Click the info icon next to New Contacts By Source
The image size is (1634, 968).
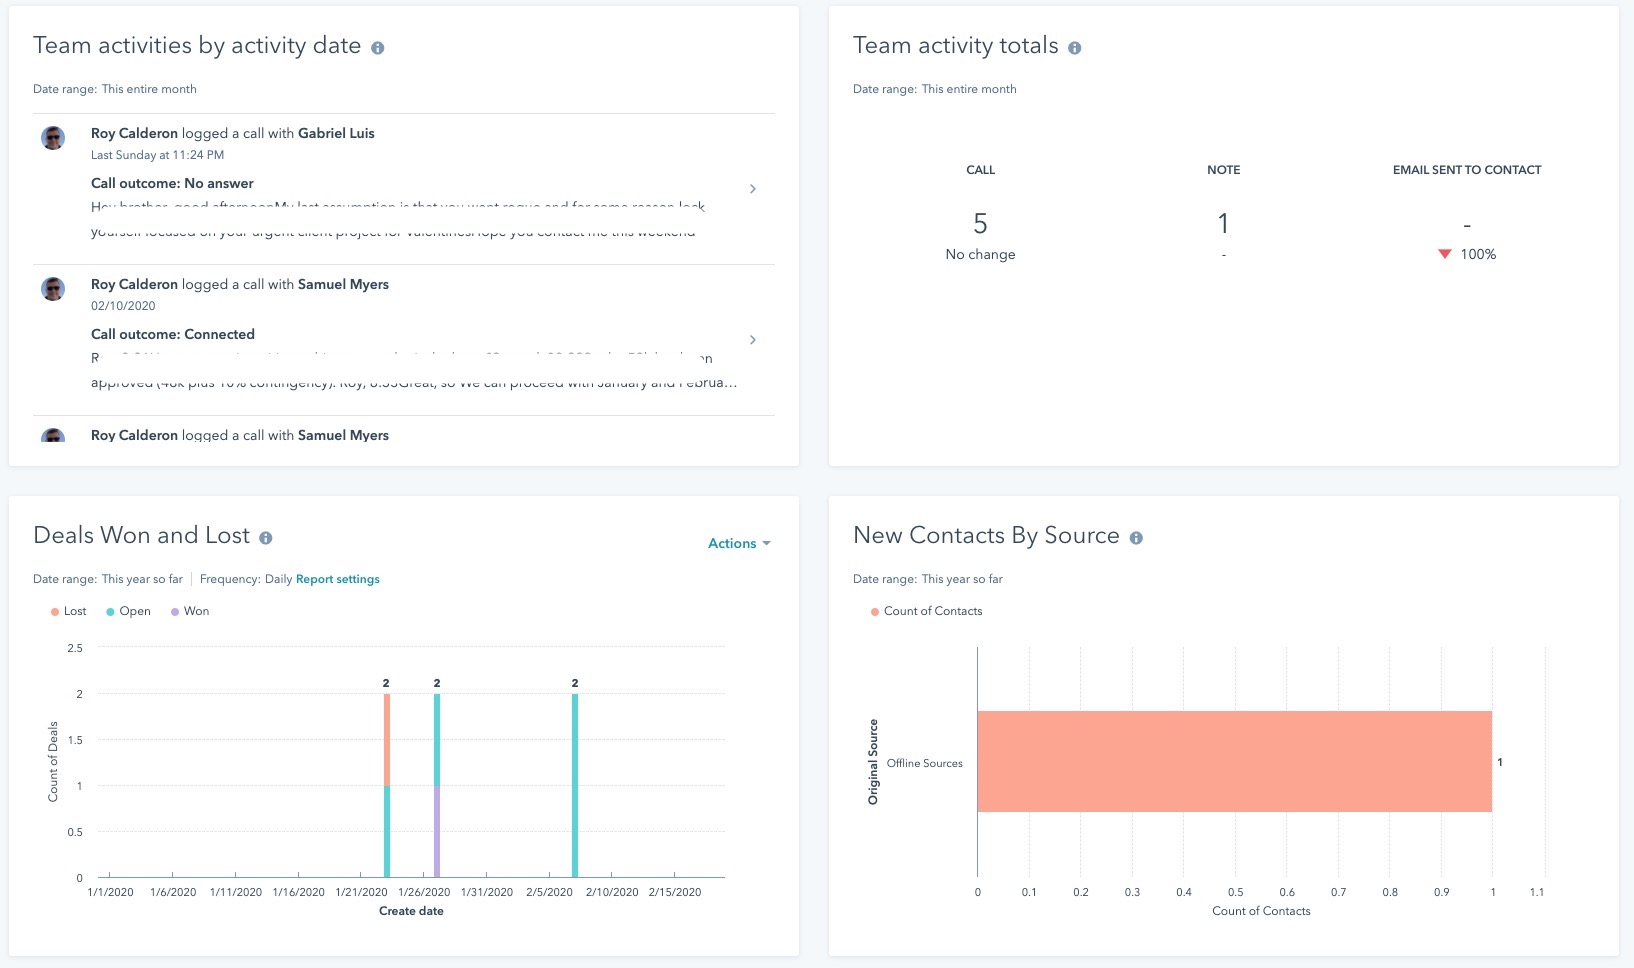click(1136, 537)
